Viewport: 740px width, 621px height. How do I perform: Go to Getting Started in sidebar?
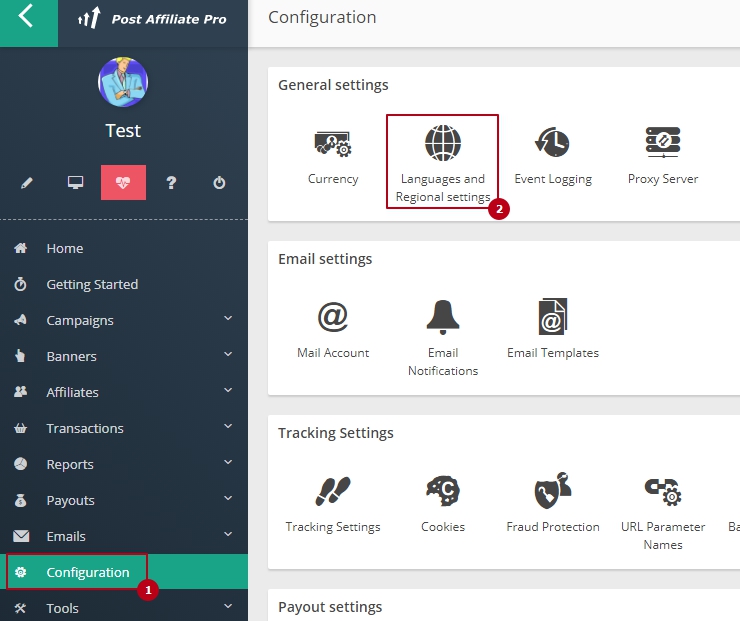click(x=92, y=284)
